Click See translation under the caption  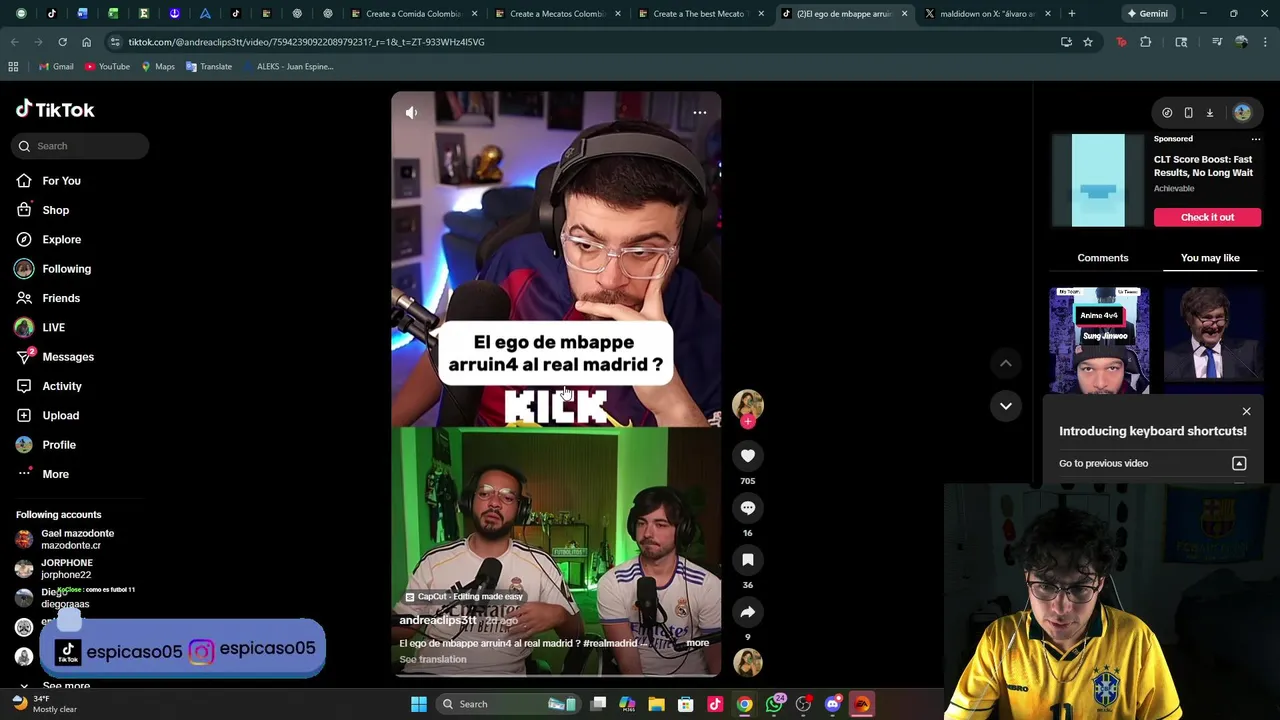[x=433, y=659]
